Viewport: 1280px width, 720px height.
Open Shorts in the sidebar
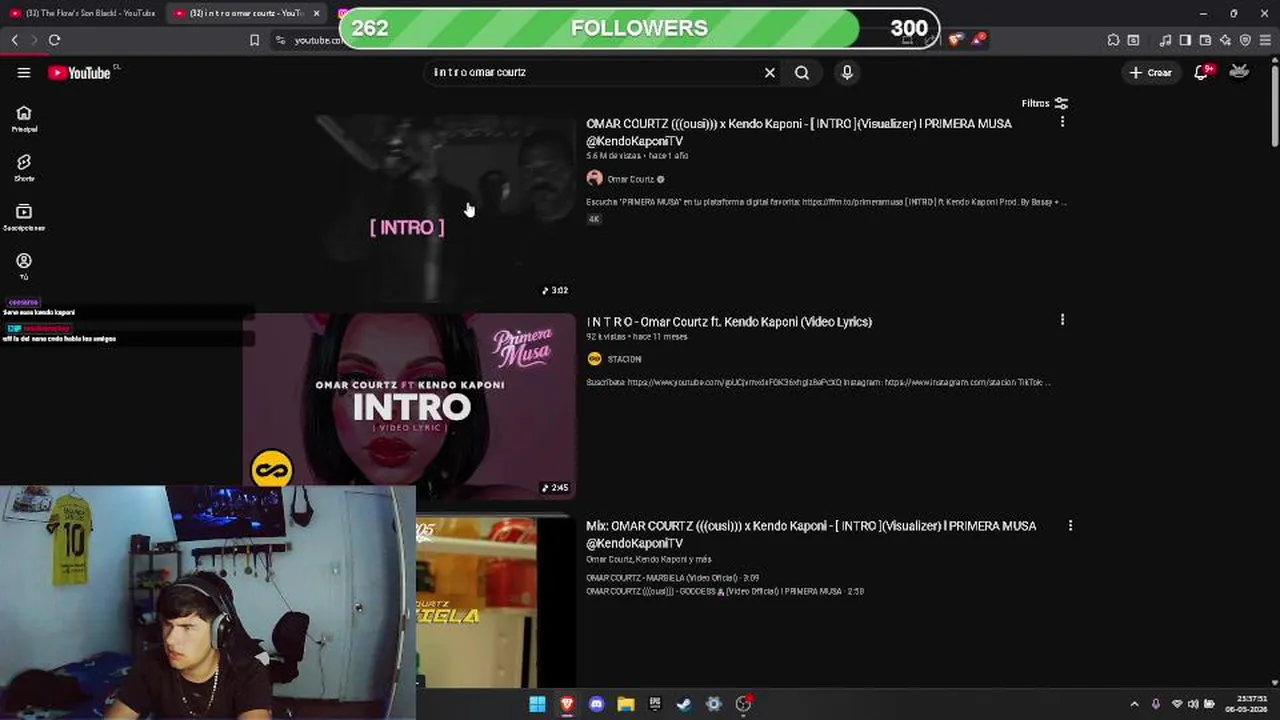pos(24,168)
